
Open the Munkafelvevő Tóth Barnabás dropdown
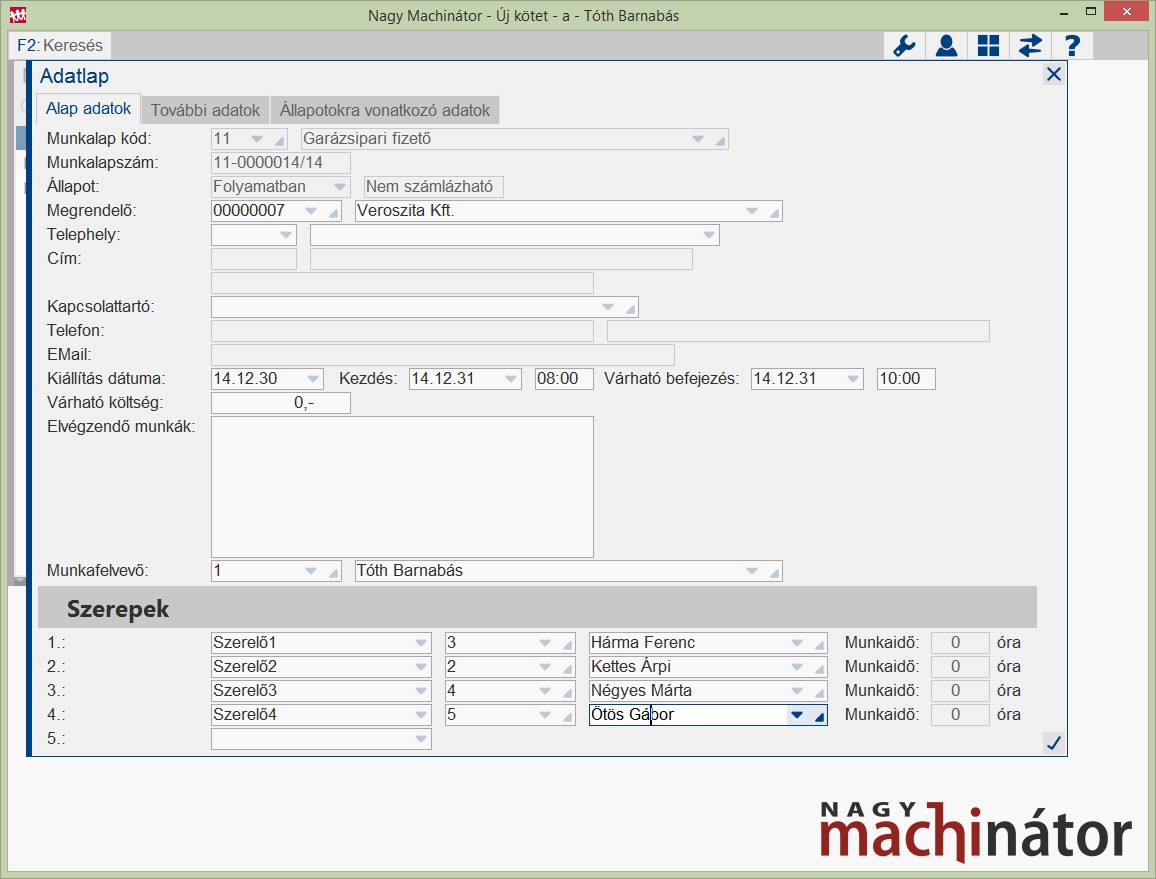tap(752, 571)
